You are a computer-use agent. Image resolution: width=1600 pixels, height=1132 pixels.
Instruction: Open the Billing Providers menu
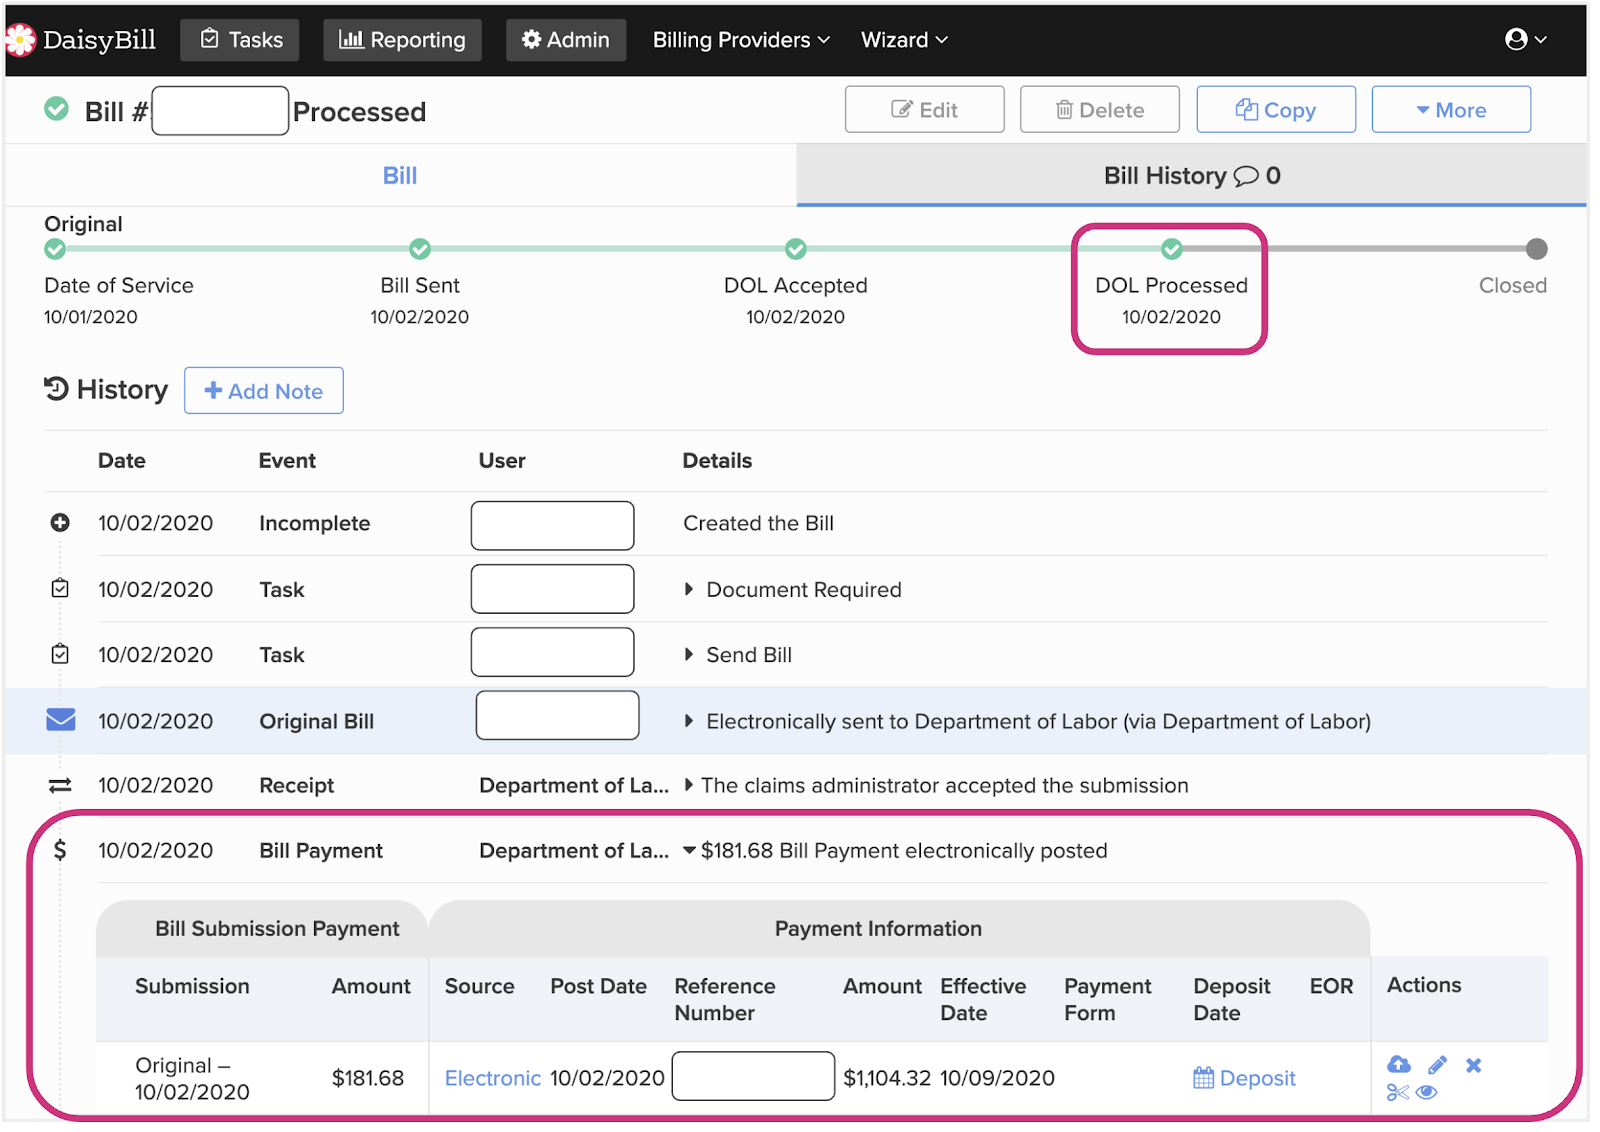point(740,40)
